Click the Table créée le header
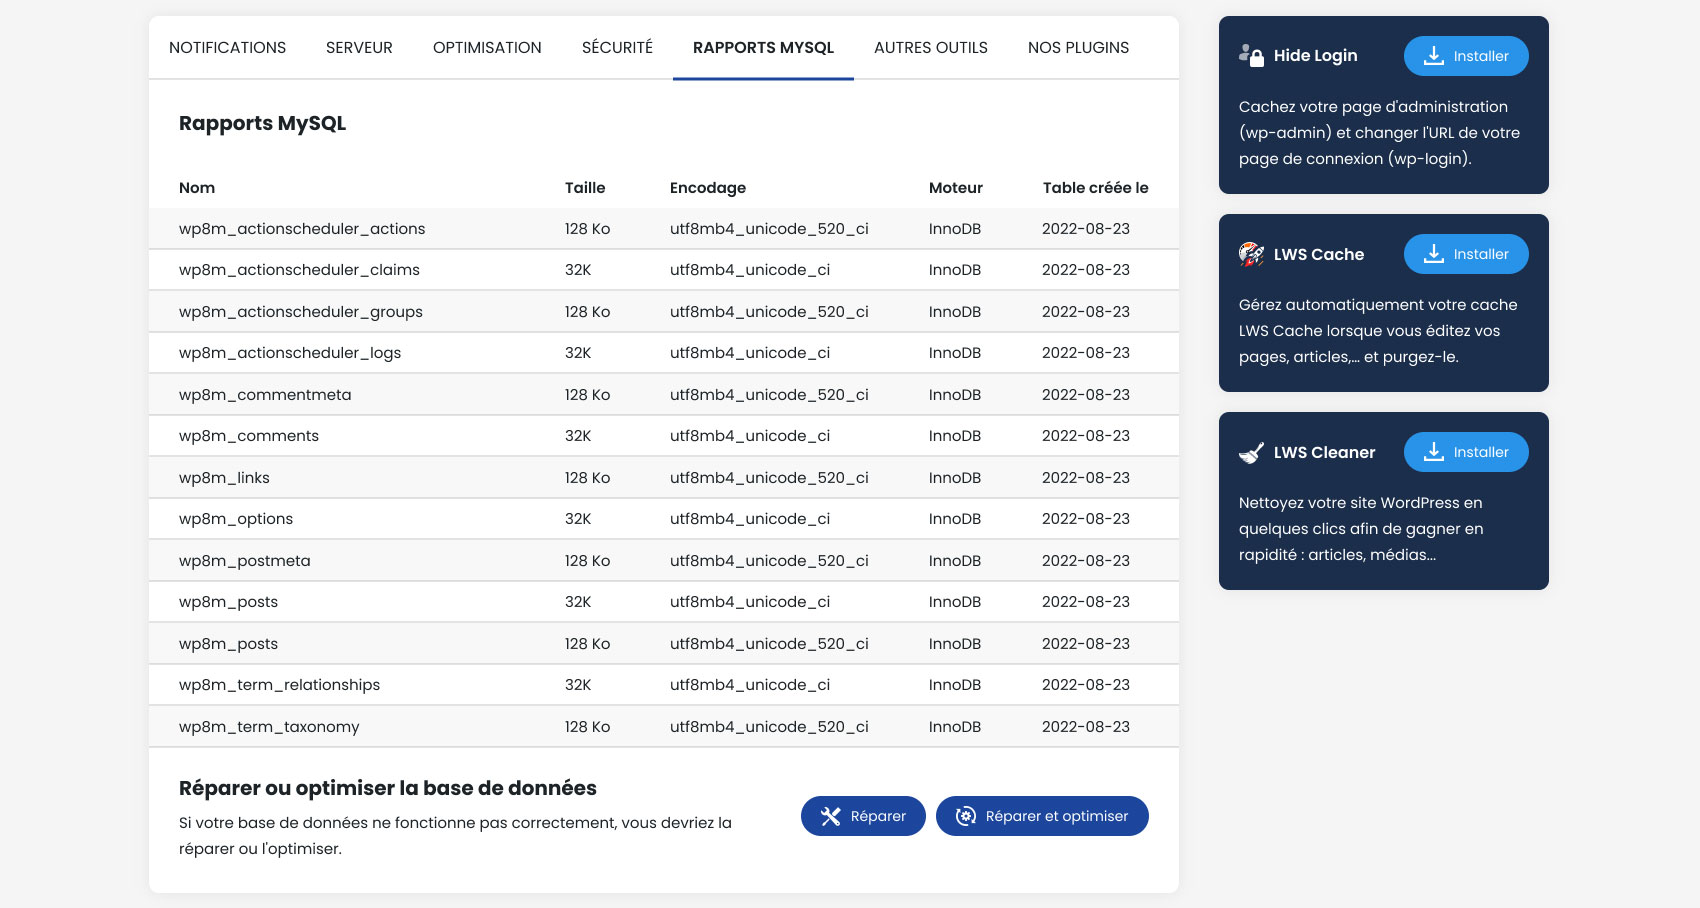Viewport: 1700px width, 908px height. (1095, 188)
